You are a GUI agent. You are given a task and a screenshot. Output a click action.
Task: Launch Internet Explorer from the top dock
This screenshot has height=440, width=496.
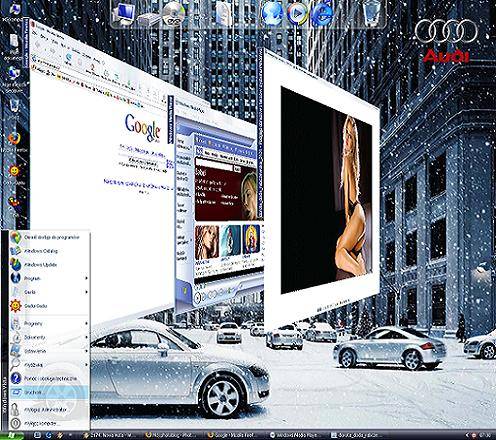point(322,14)
